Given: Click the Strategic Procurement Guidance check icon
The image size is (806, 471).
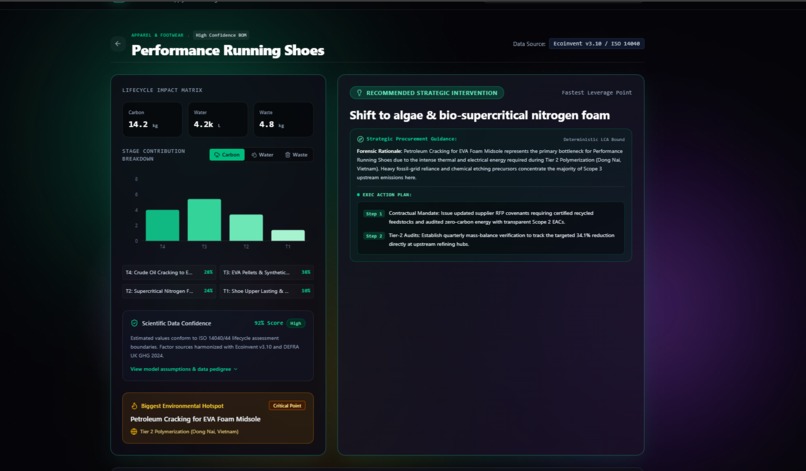Looking at the screenshot, I should tap(360, 139).
